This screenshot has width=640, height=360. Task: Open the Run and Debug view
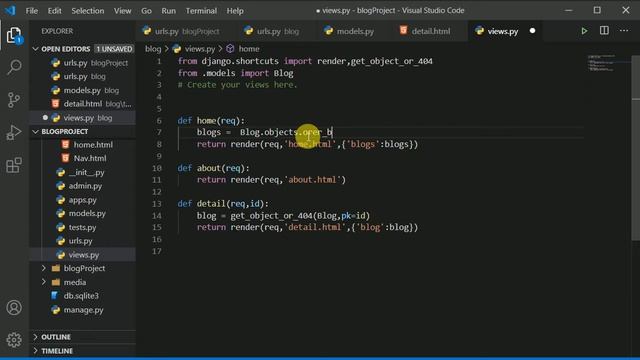coord(14,133)
